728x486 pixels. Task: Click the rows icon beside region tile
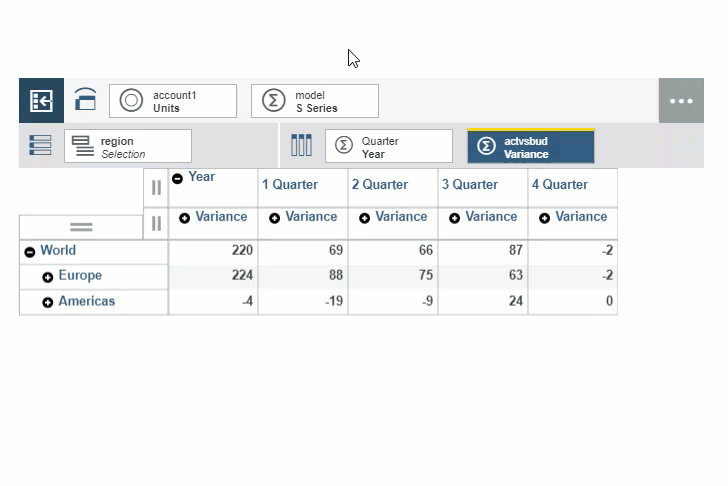(x=40, y=146)
